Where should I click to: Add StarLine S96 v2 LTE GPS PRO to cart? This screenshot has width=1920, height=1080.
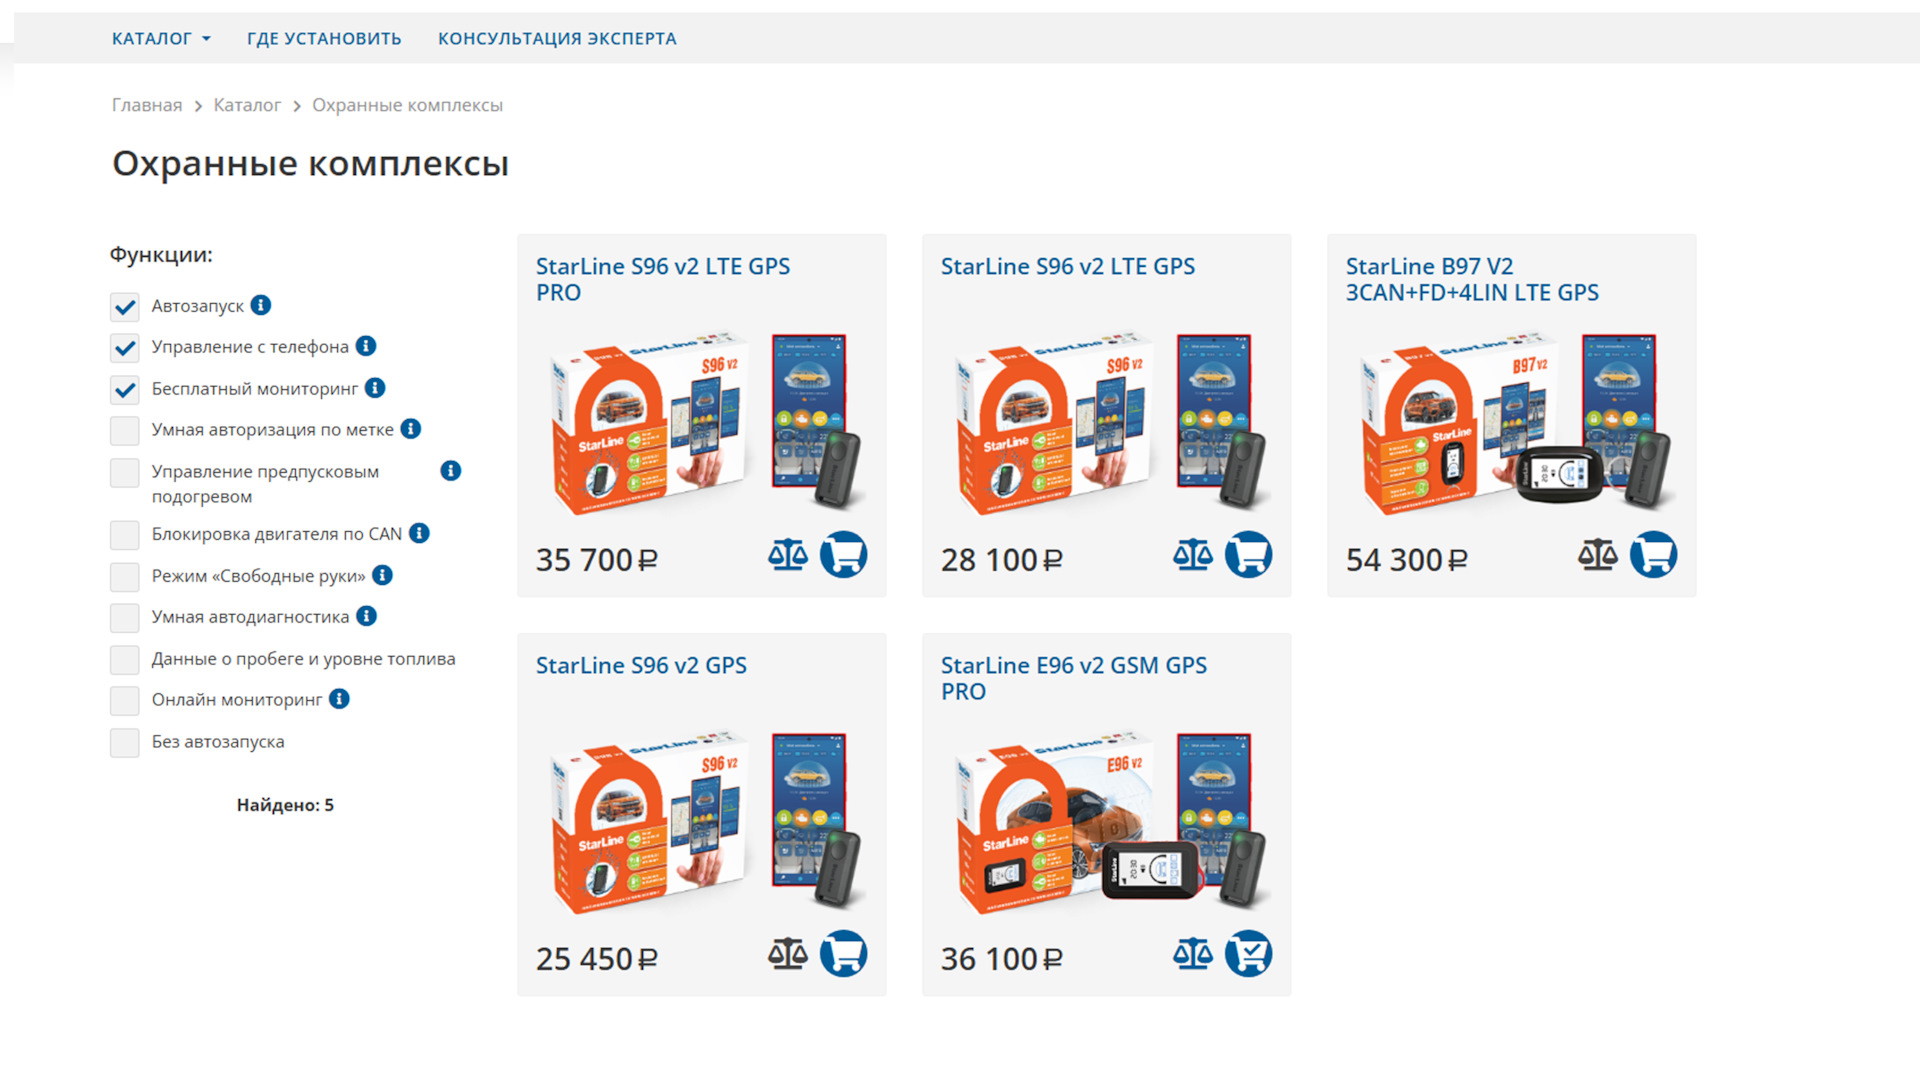coord(843,555)
